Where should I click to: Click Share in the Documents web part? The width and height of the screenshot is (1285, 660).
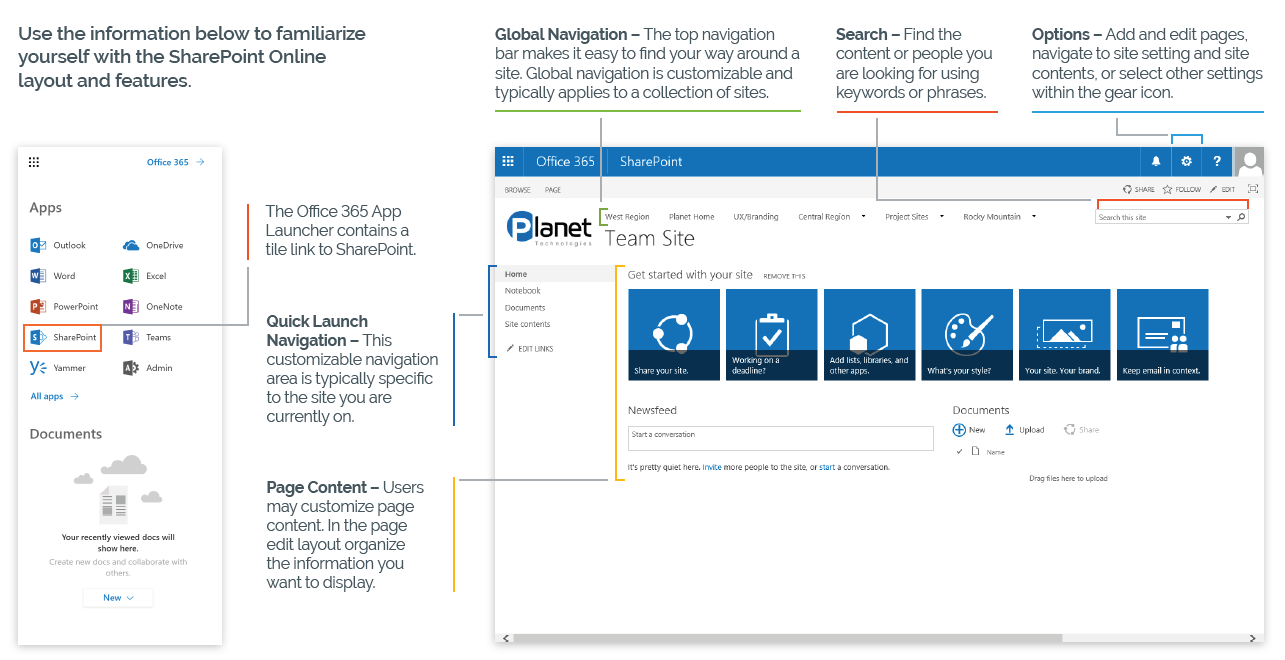[x=1081, y=430]
